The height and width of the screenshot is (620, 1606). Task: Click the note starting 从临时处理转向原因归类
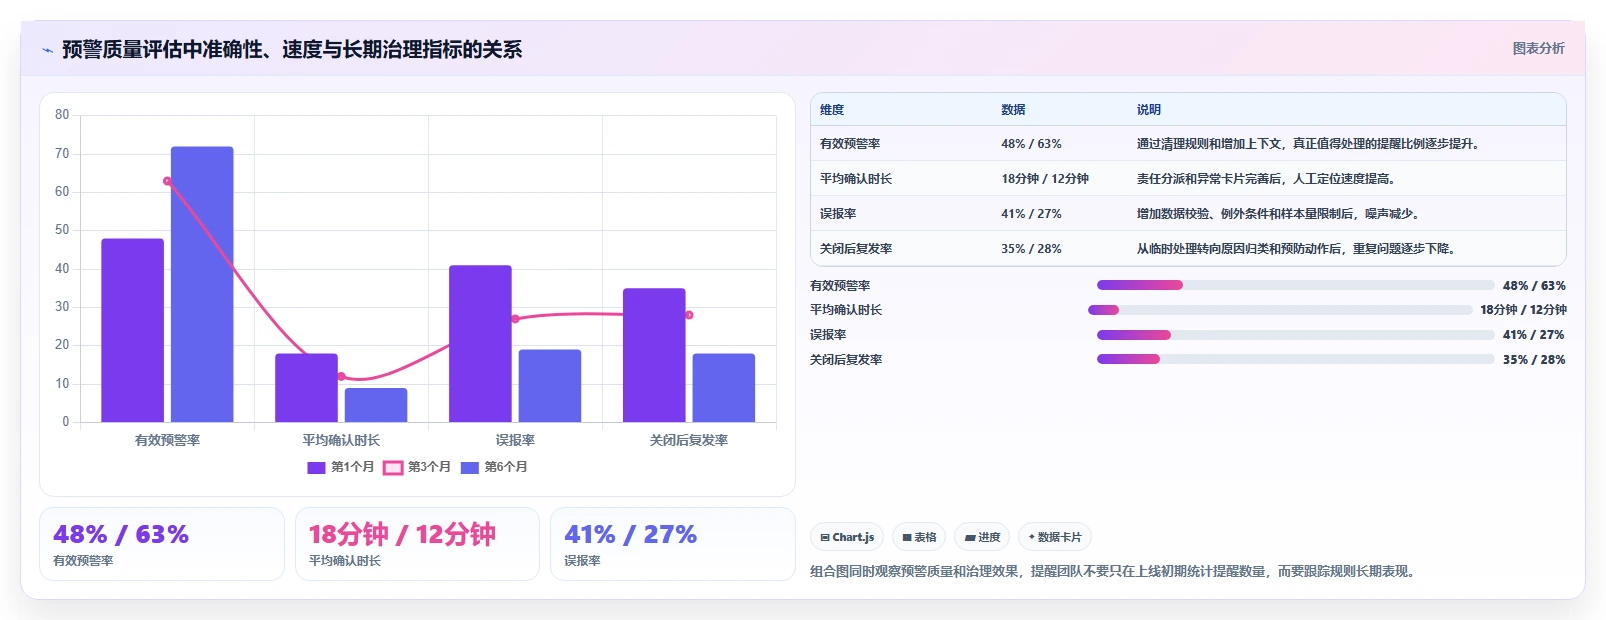coord(1296,249)
